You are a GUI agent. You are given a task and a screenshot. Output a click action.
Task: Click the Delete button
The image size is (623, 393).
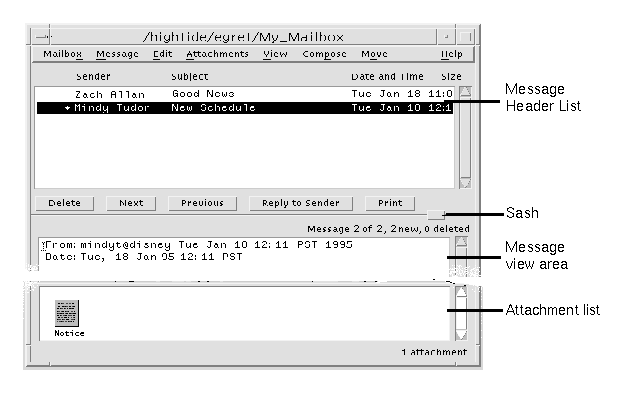pos(64,203)
